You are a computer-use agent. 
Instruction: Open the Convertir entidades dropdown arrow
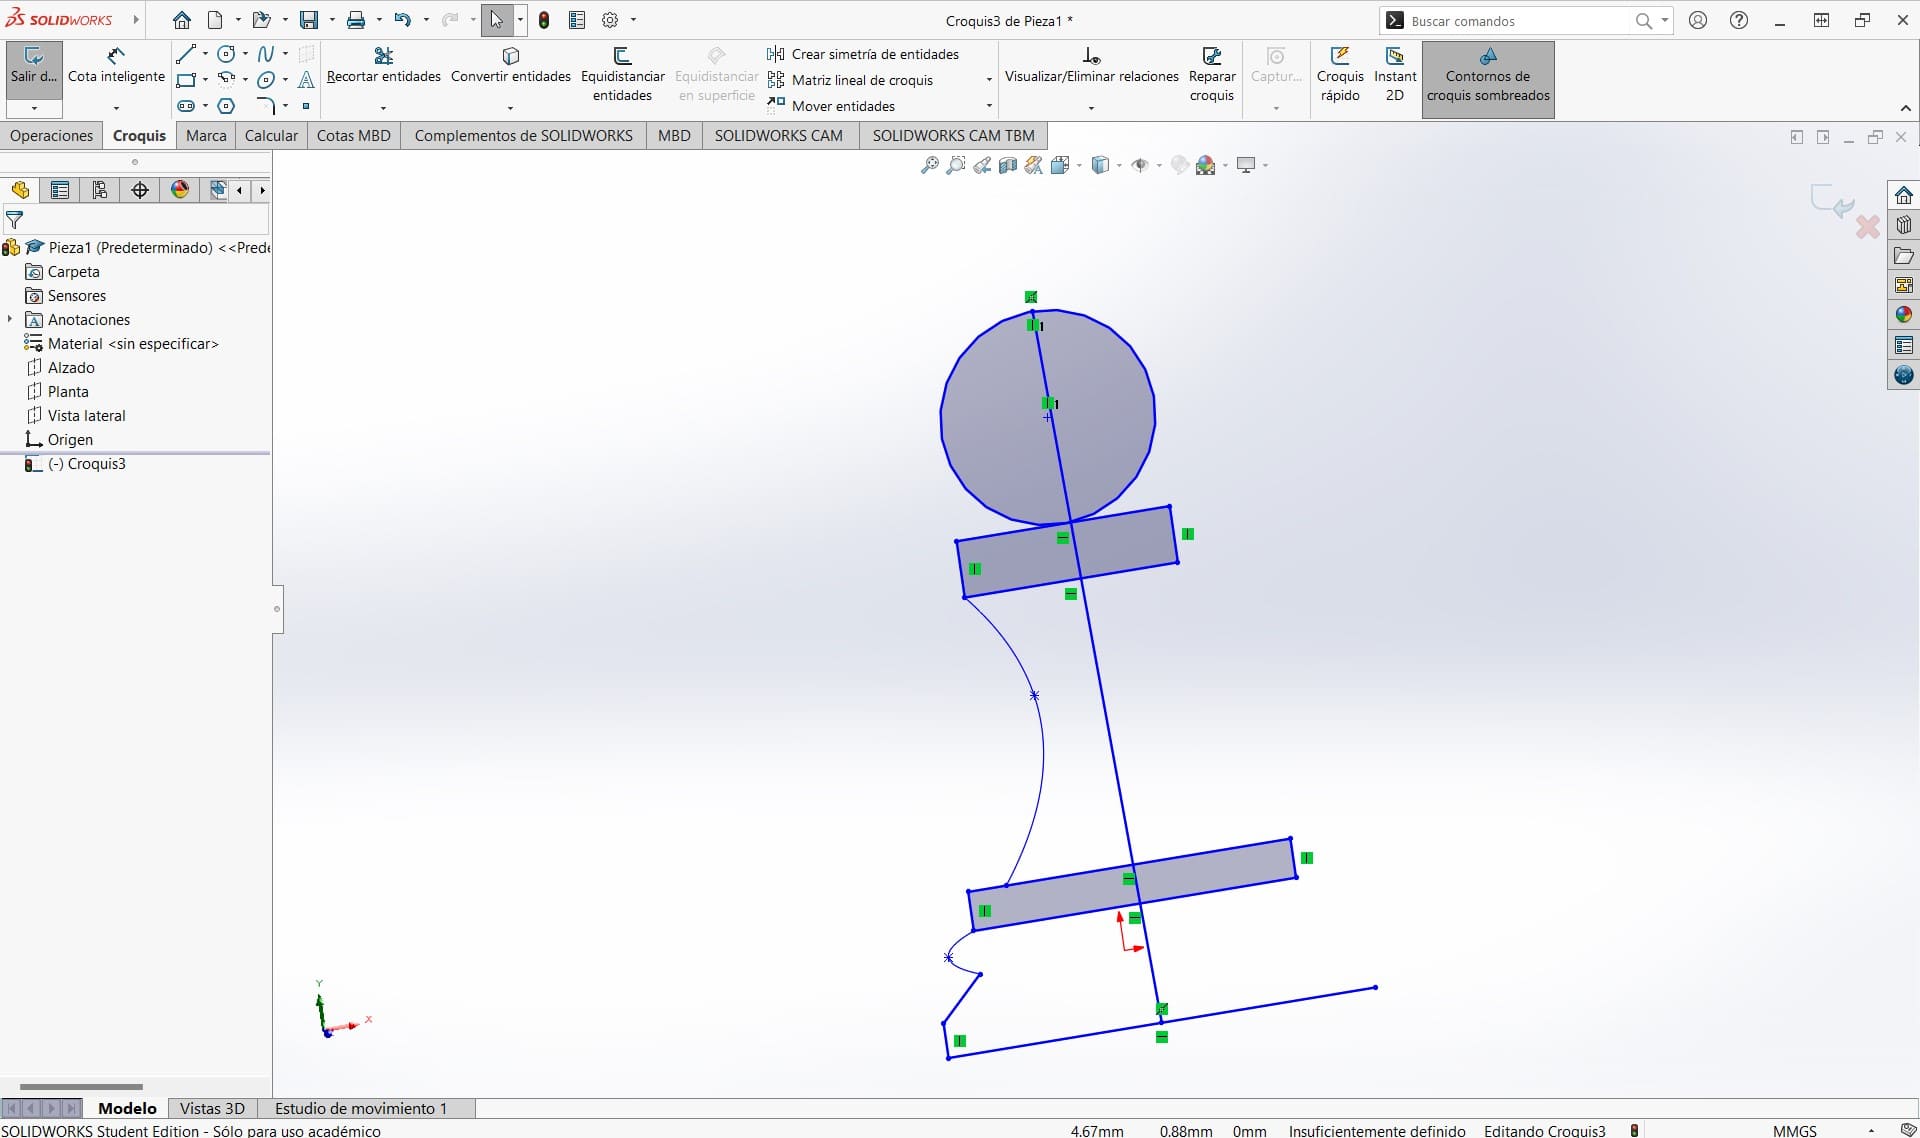pos(511,108)
